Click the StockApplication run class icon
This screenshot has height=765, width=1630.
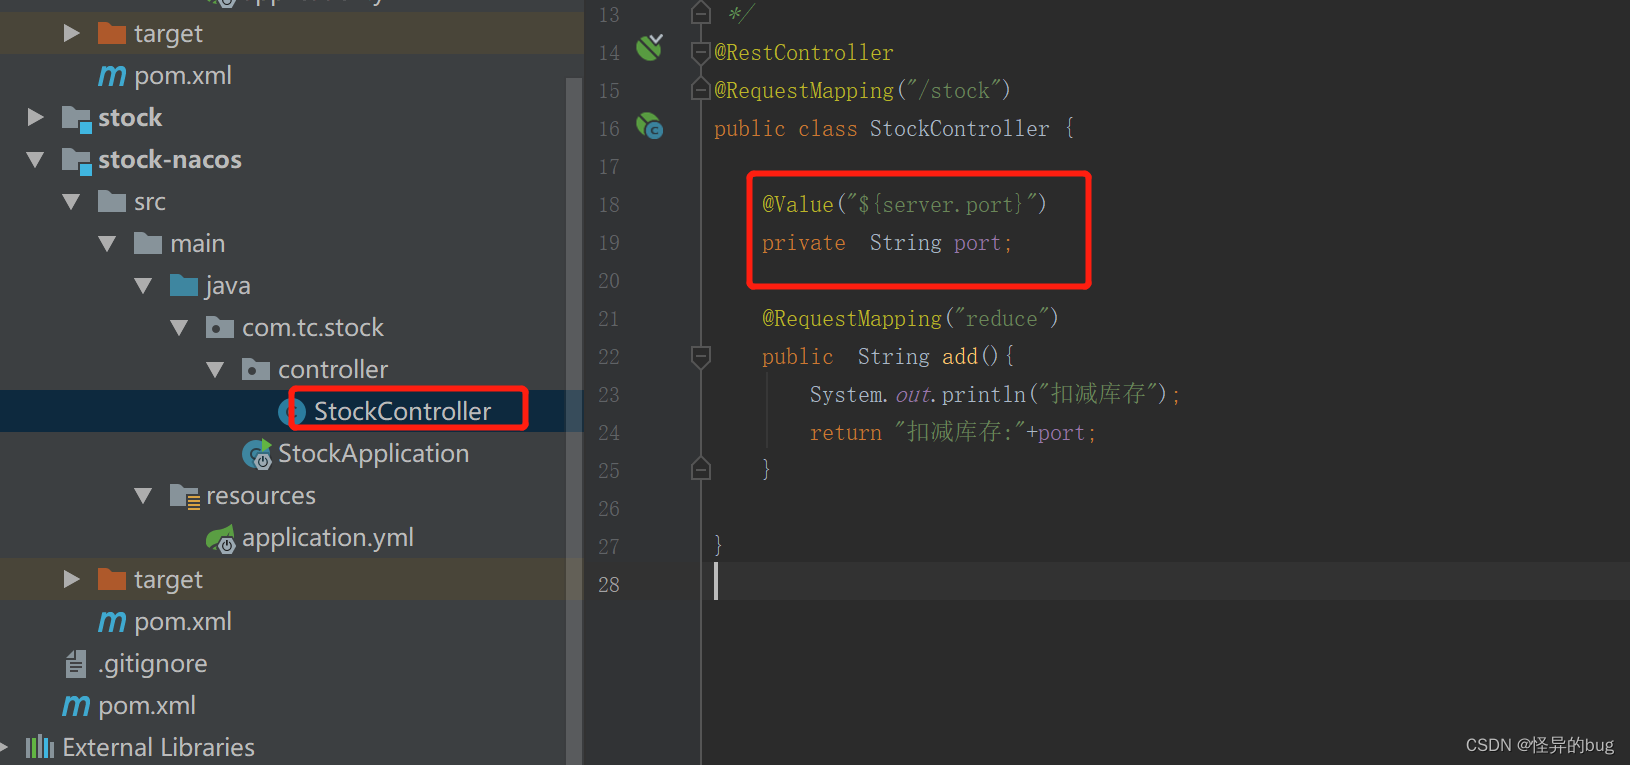click(x=257, y=454)
